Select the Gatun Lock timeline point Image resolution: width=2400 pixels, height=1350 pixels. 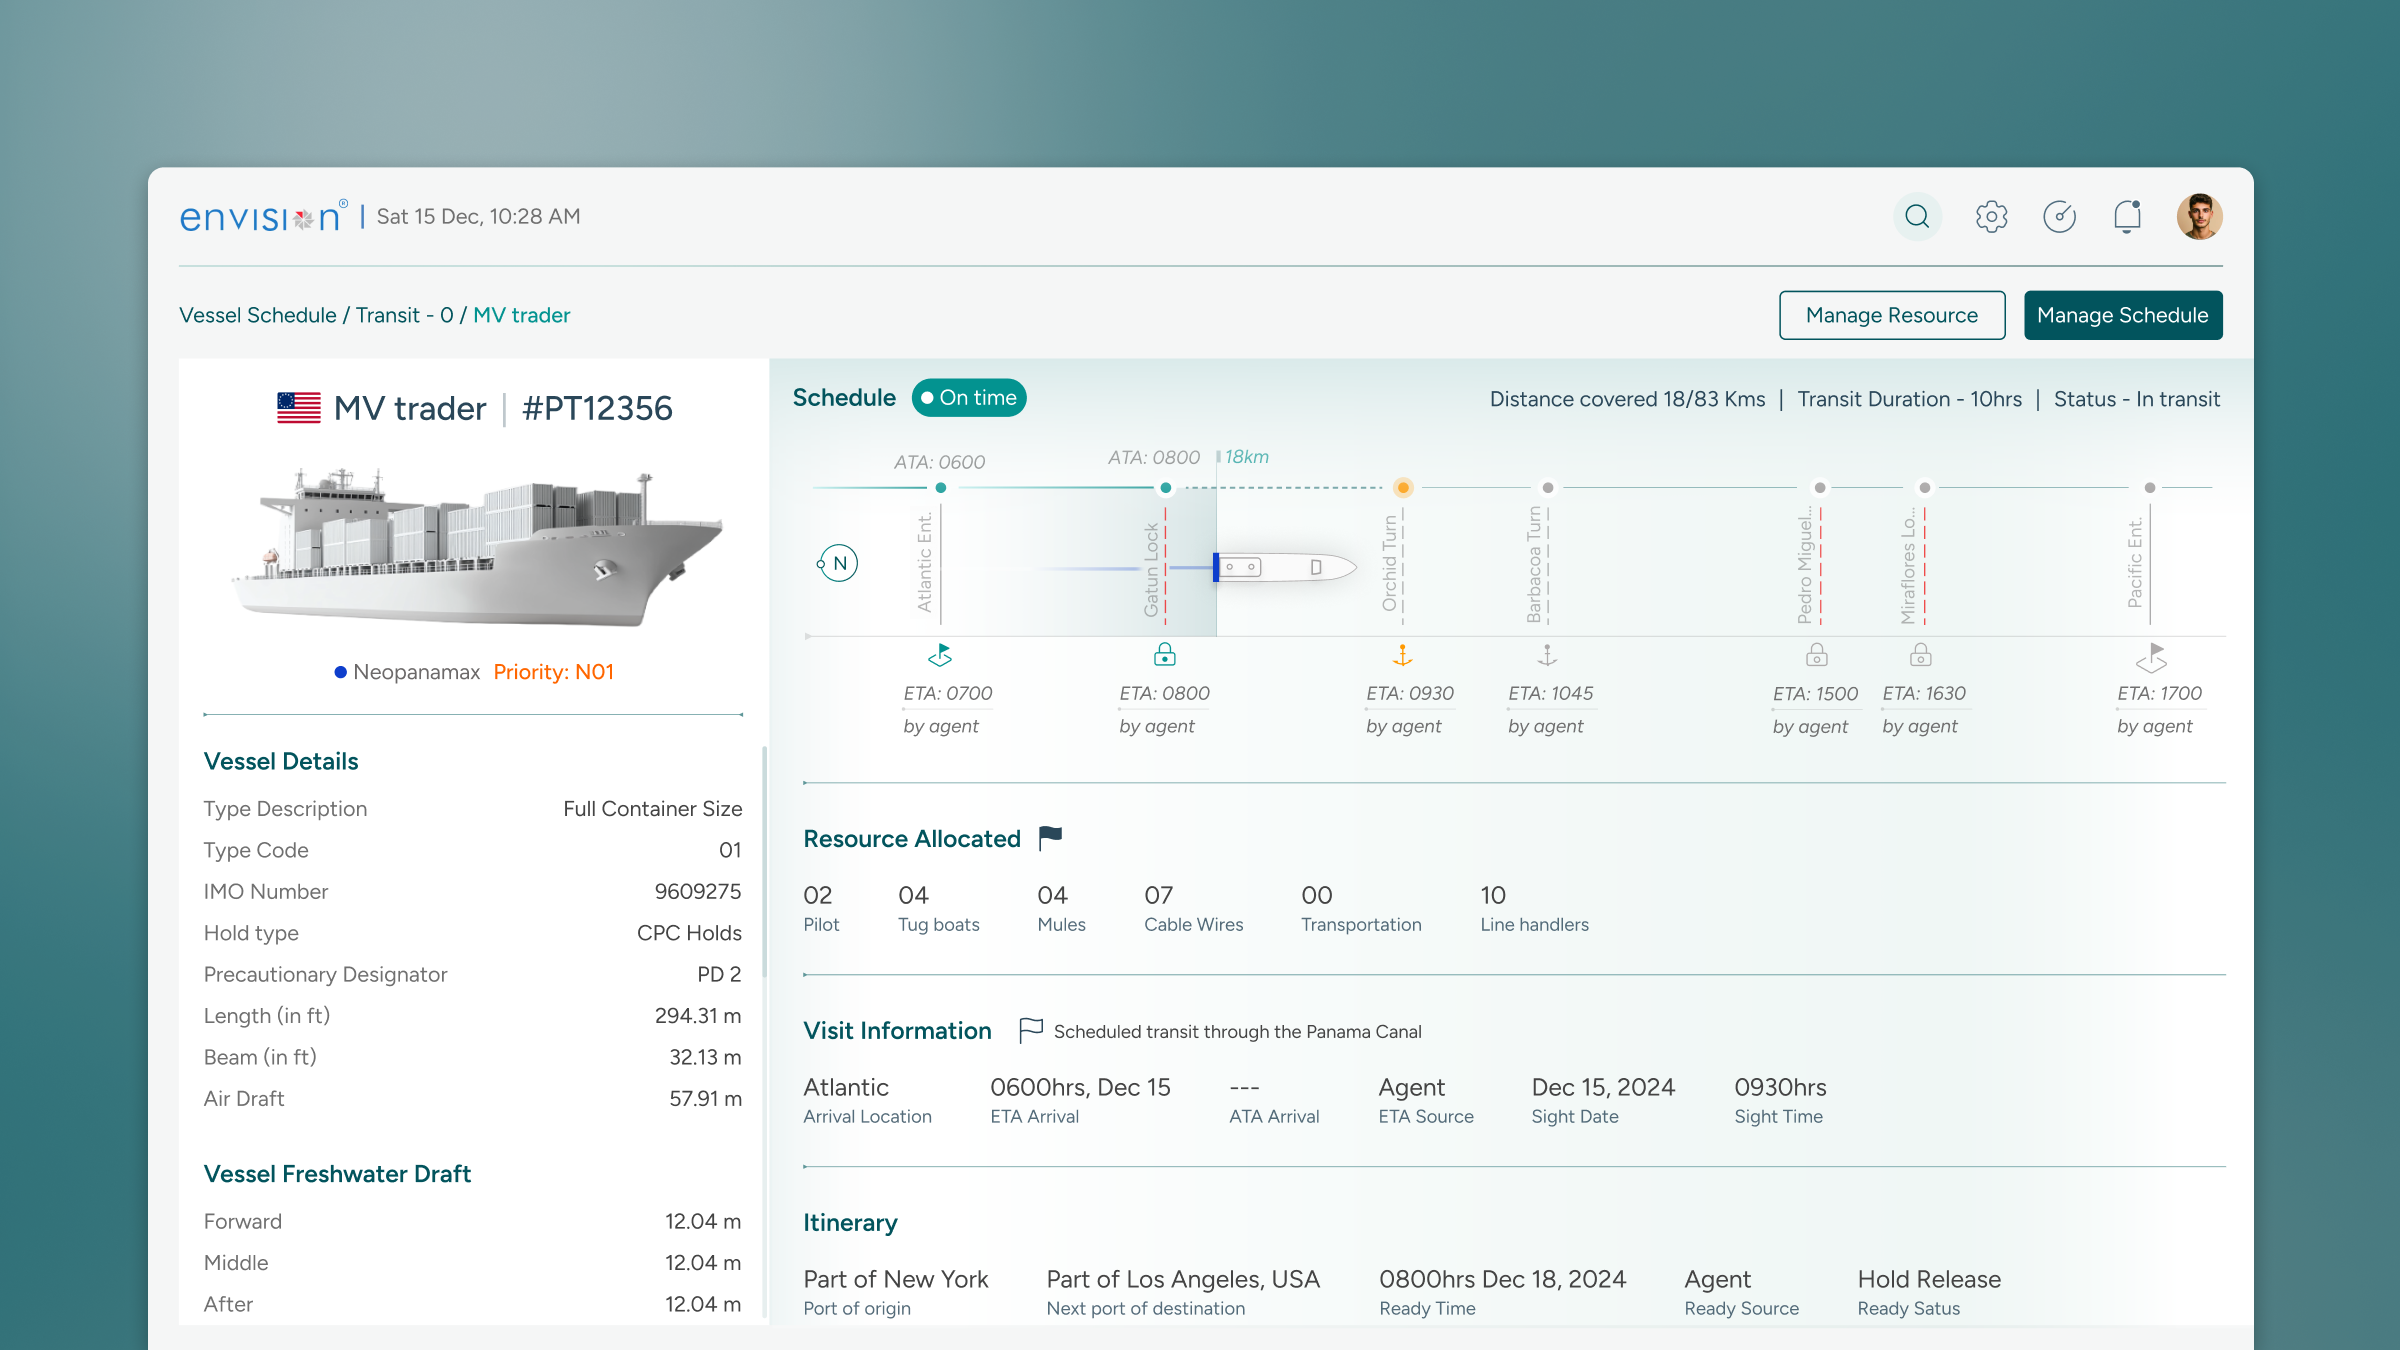(1166, 488)
